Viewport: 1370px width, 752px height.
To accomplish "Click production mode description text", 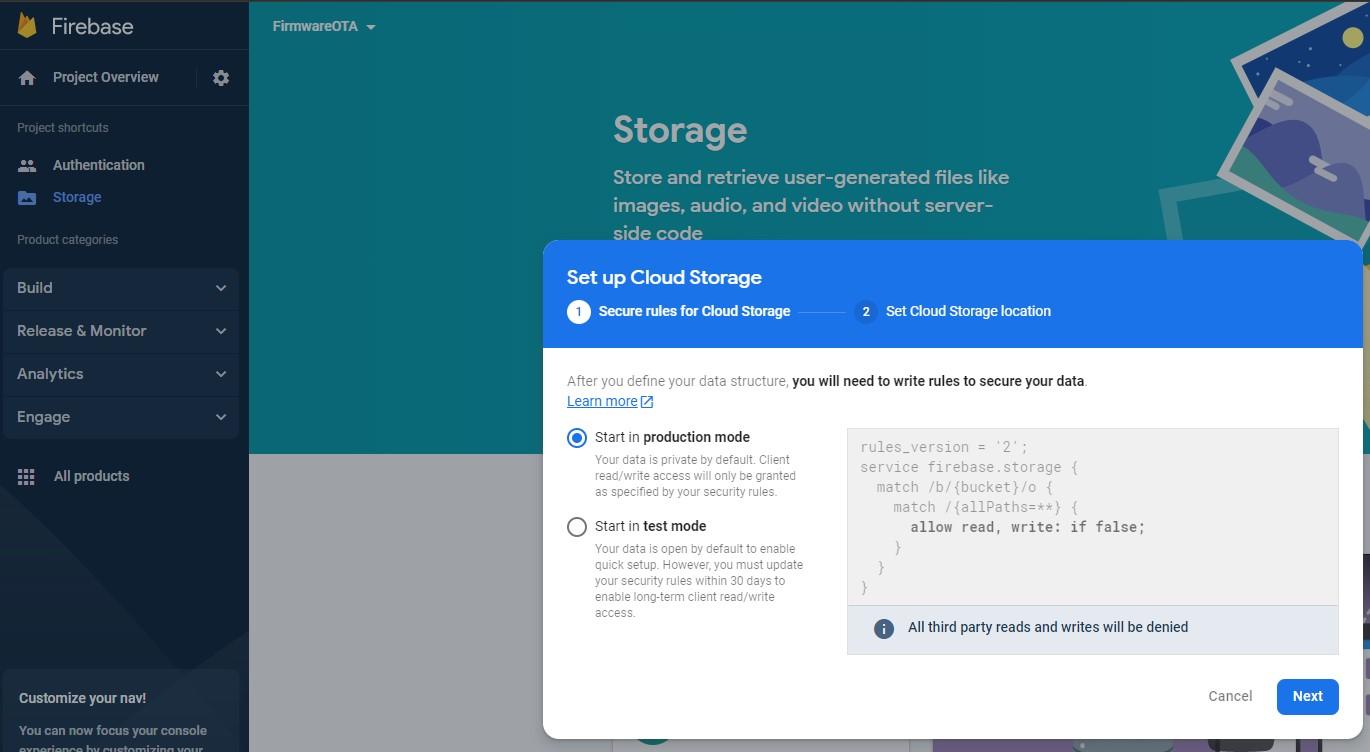I will tap(695, 476).
